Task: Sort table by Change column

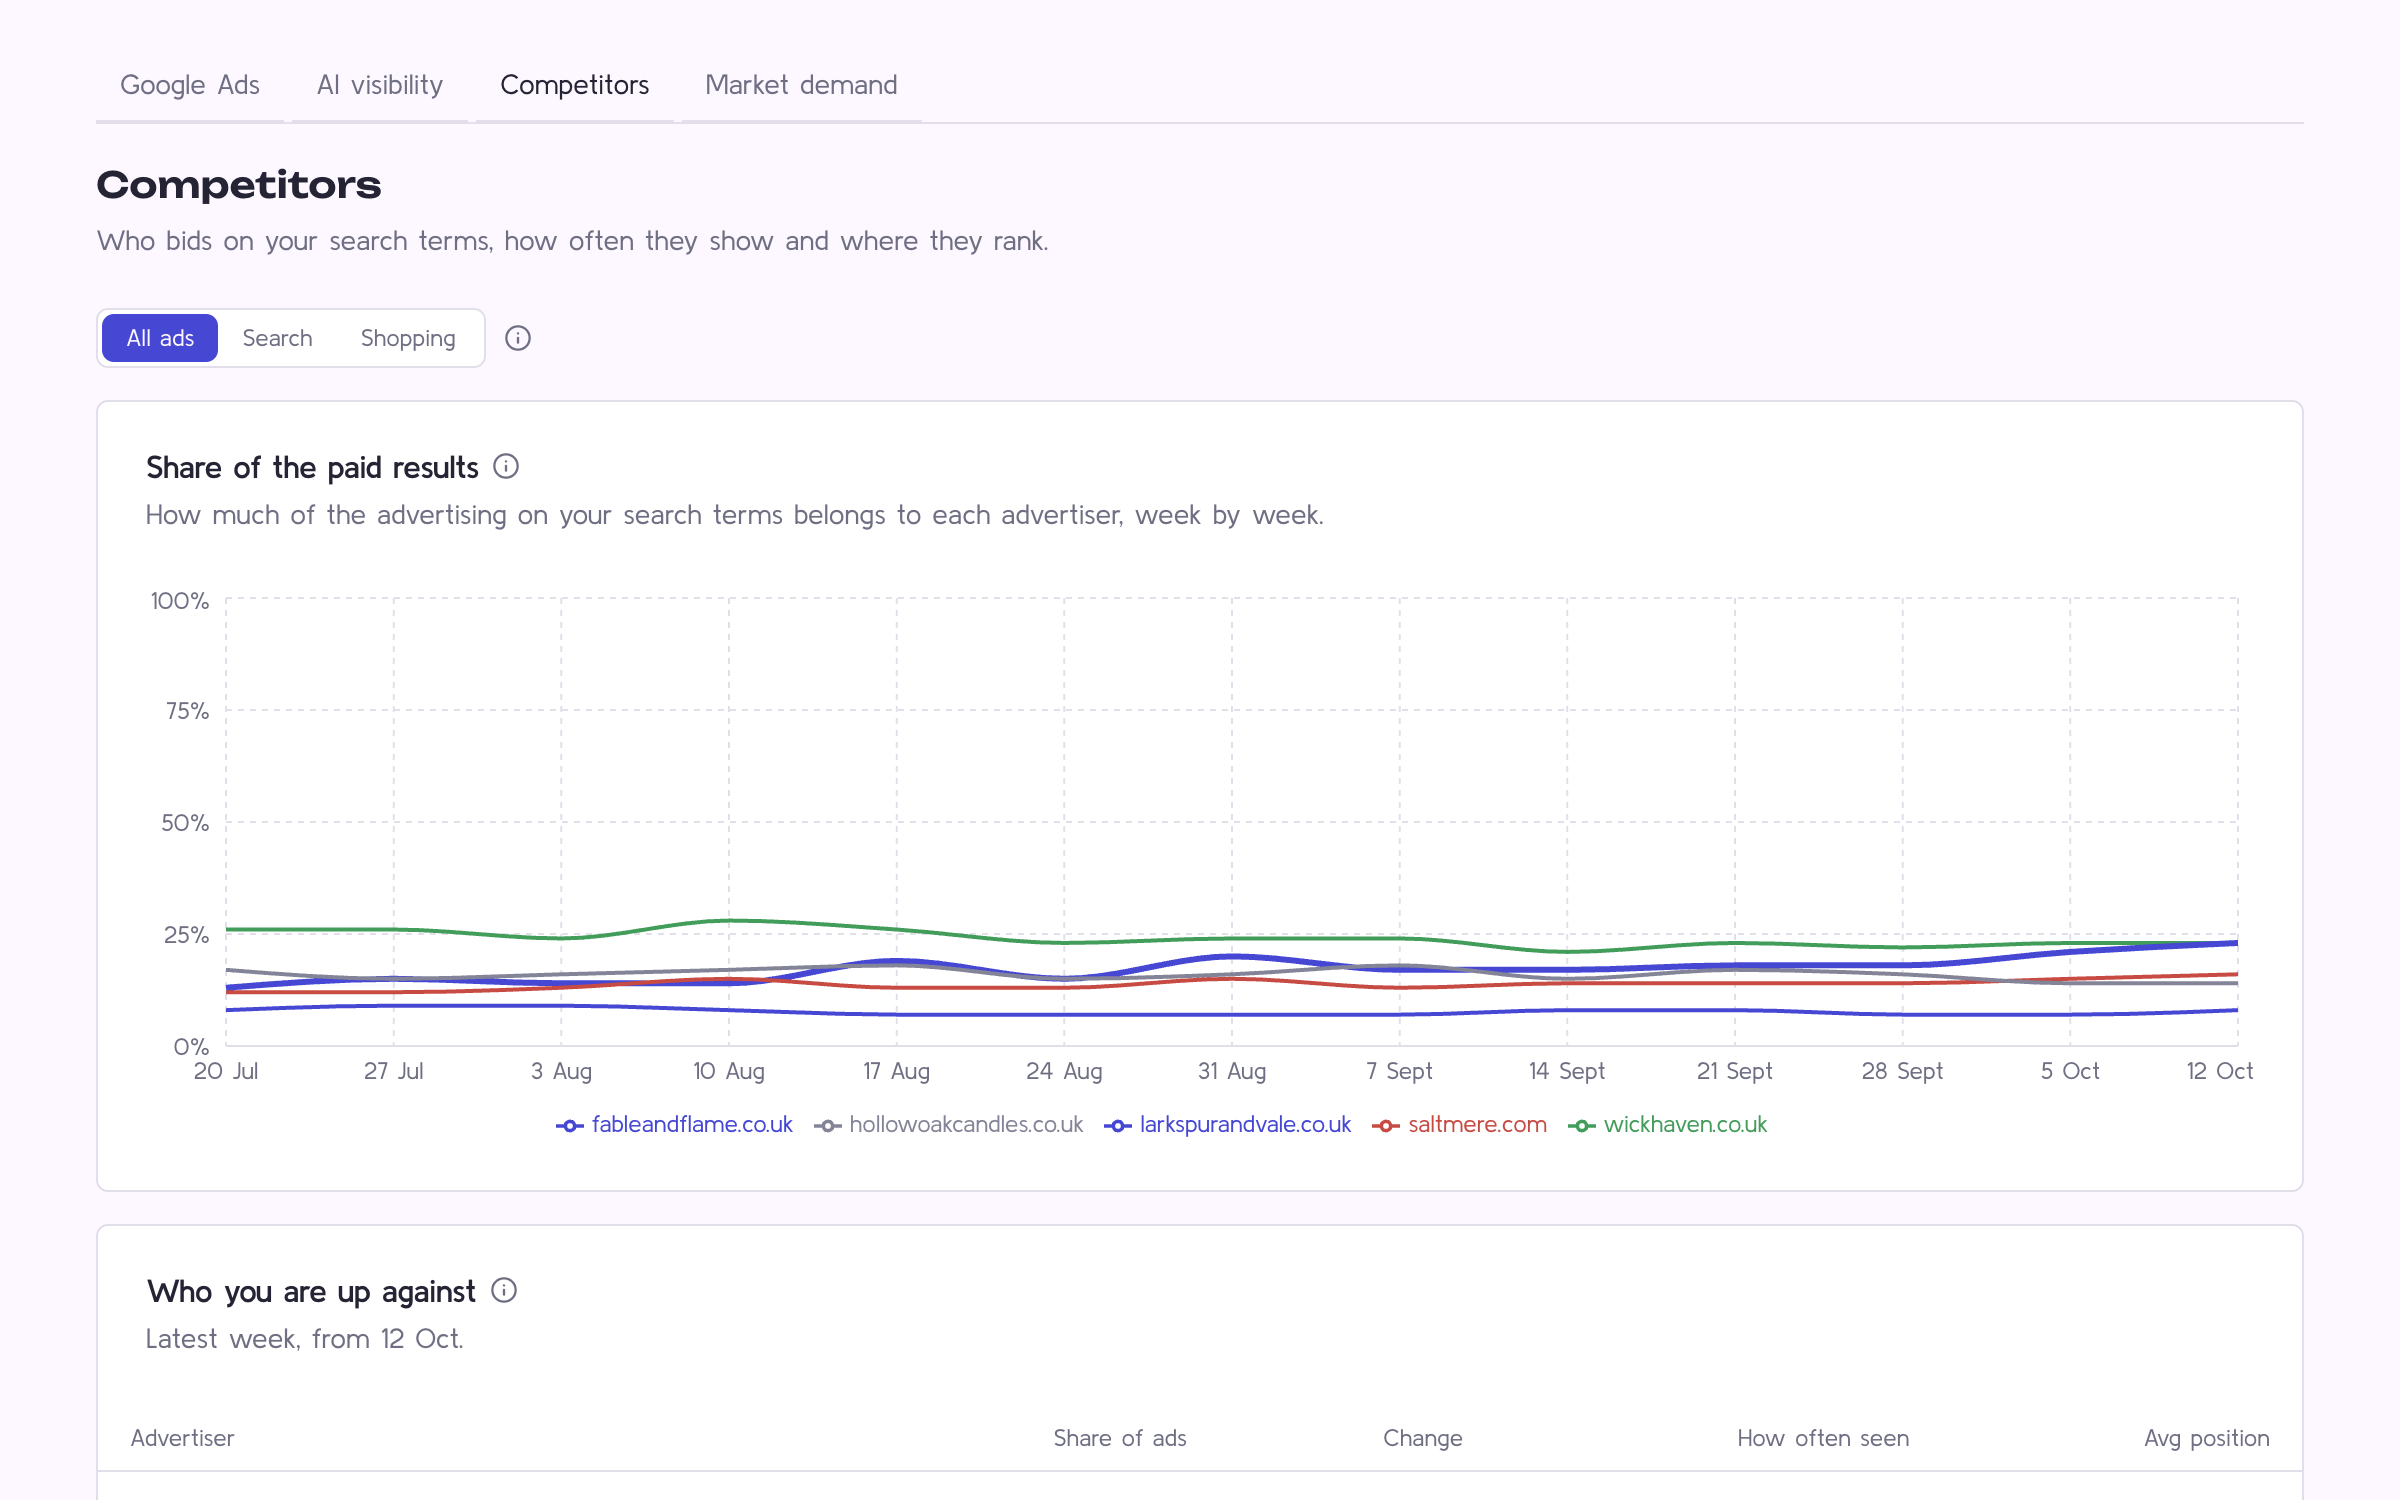Action: click(x=1423, y=1438)
